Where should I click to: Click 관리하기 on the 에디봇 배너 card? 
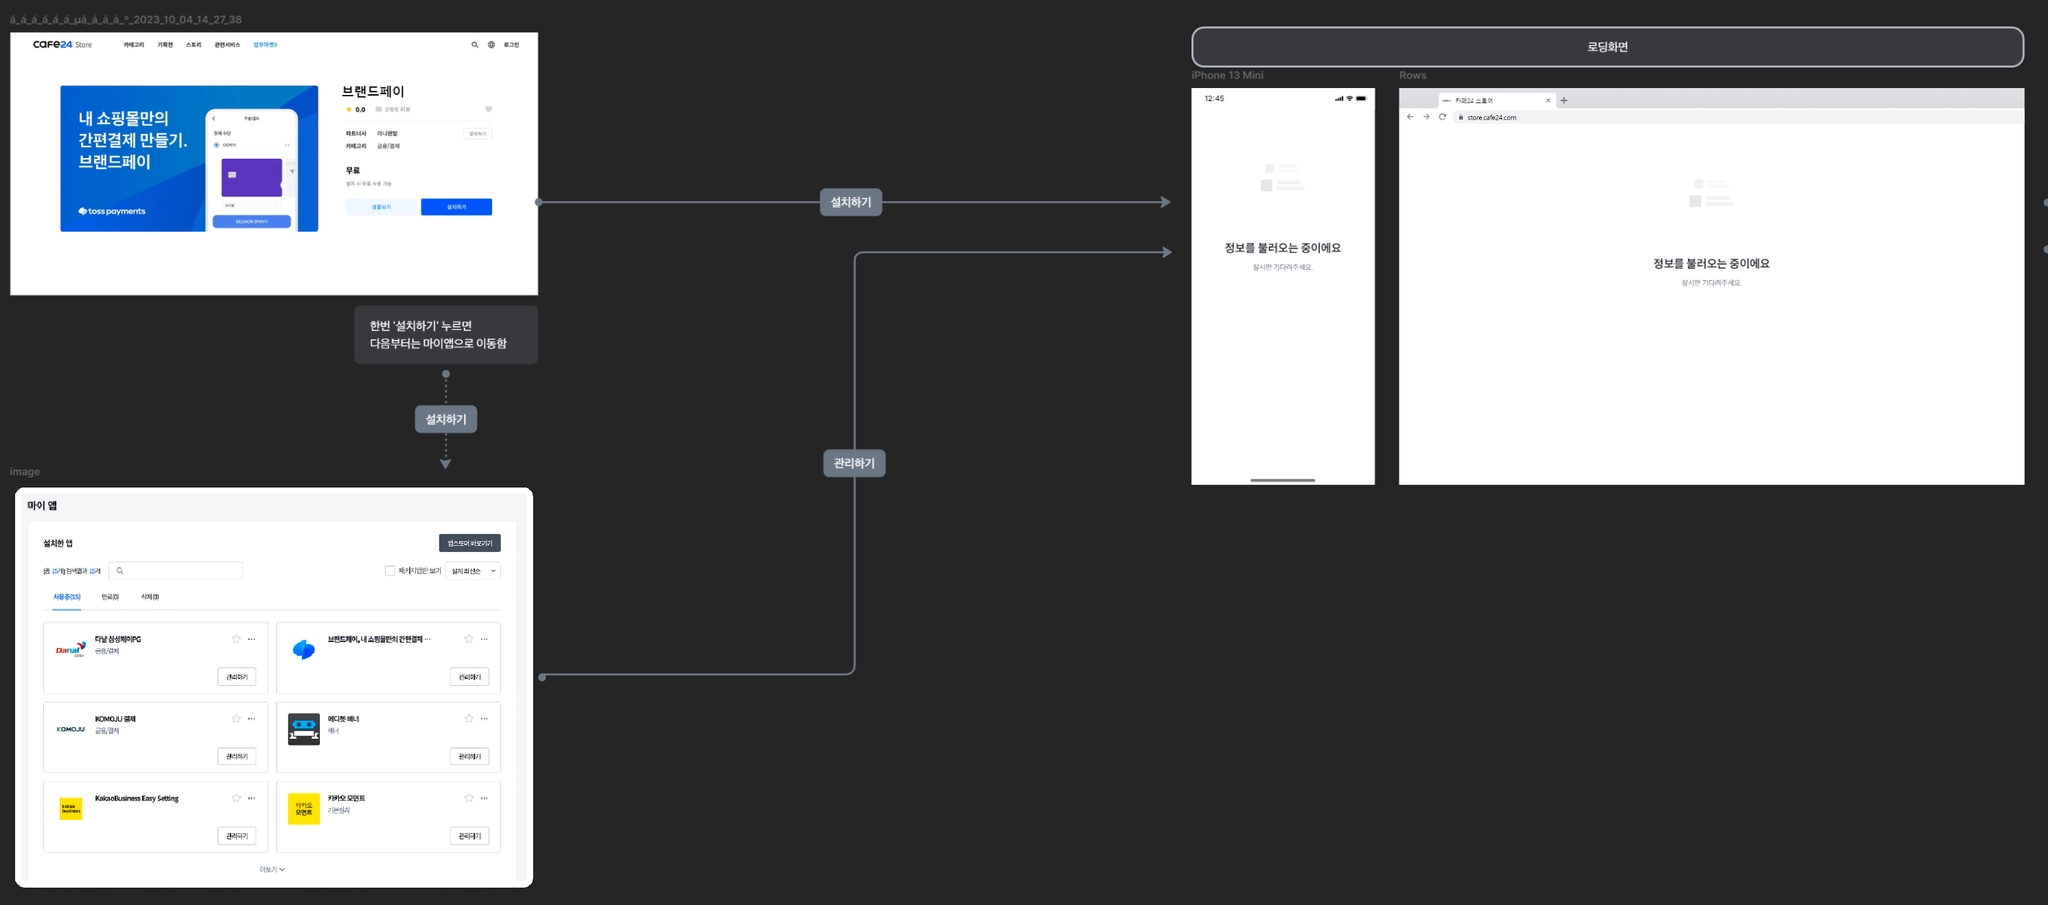470,756
